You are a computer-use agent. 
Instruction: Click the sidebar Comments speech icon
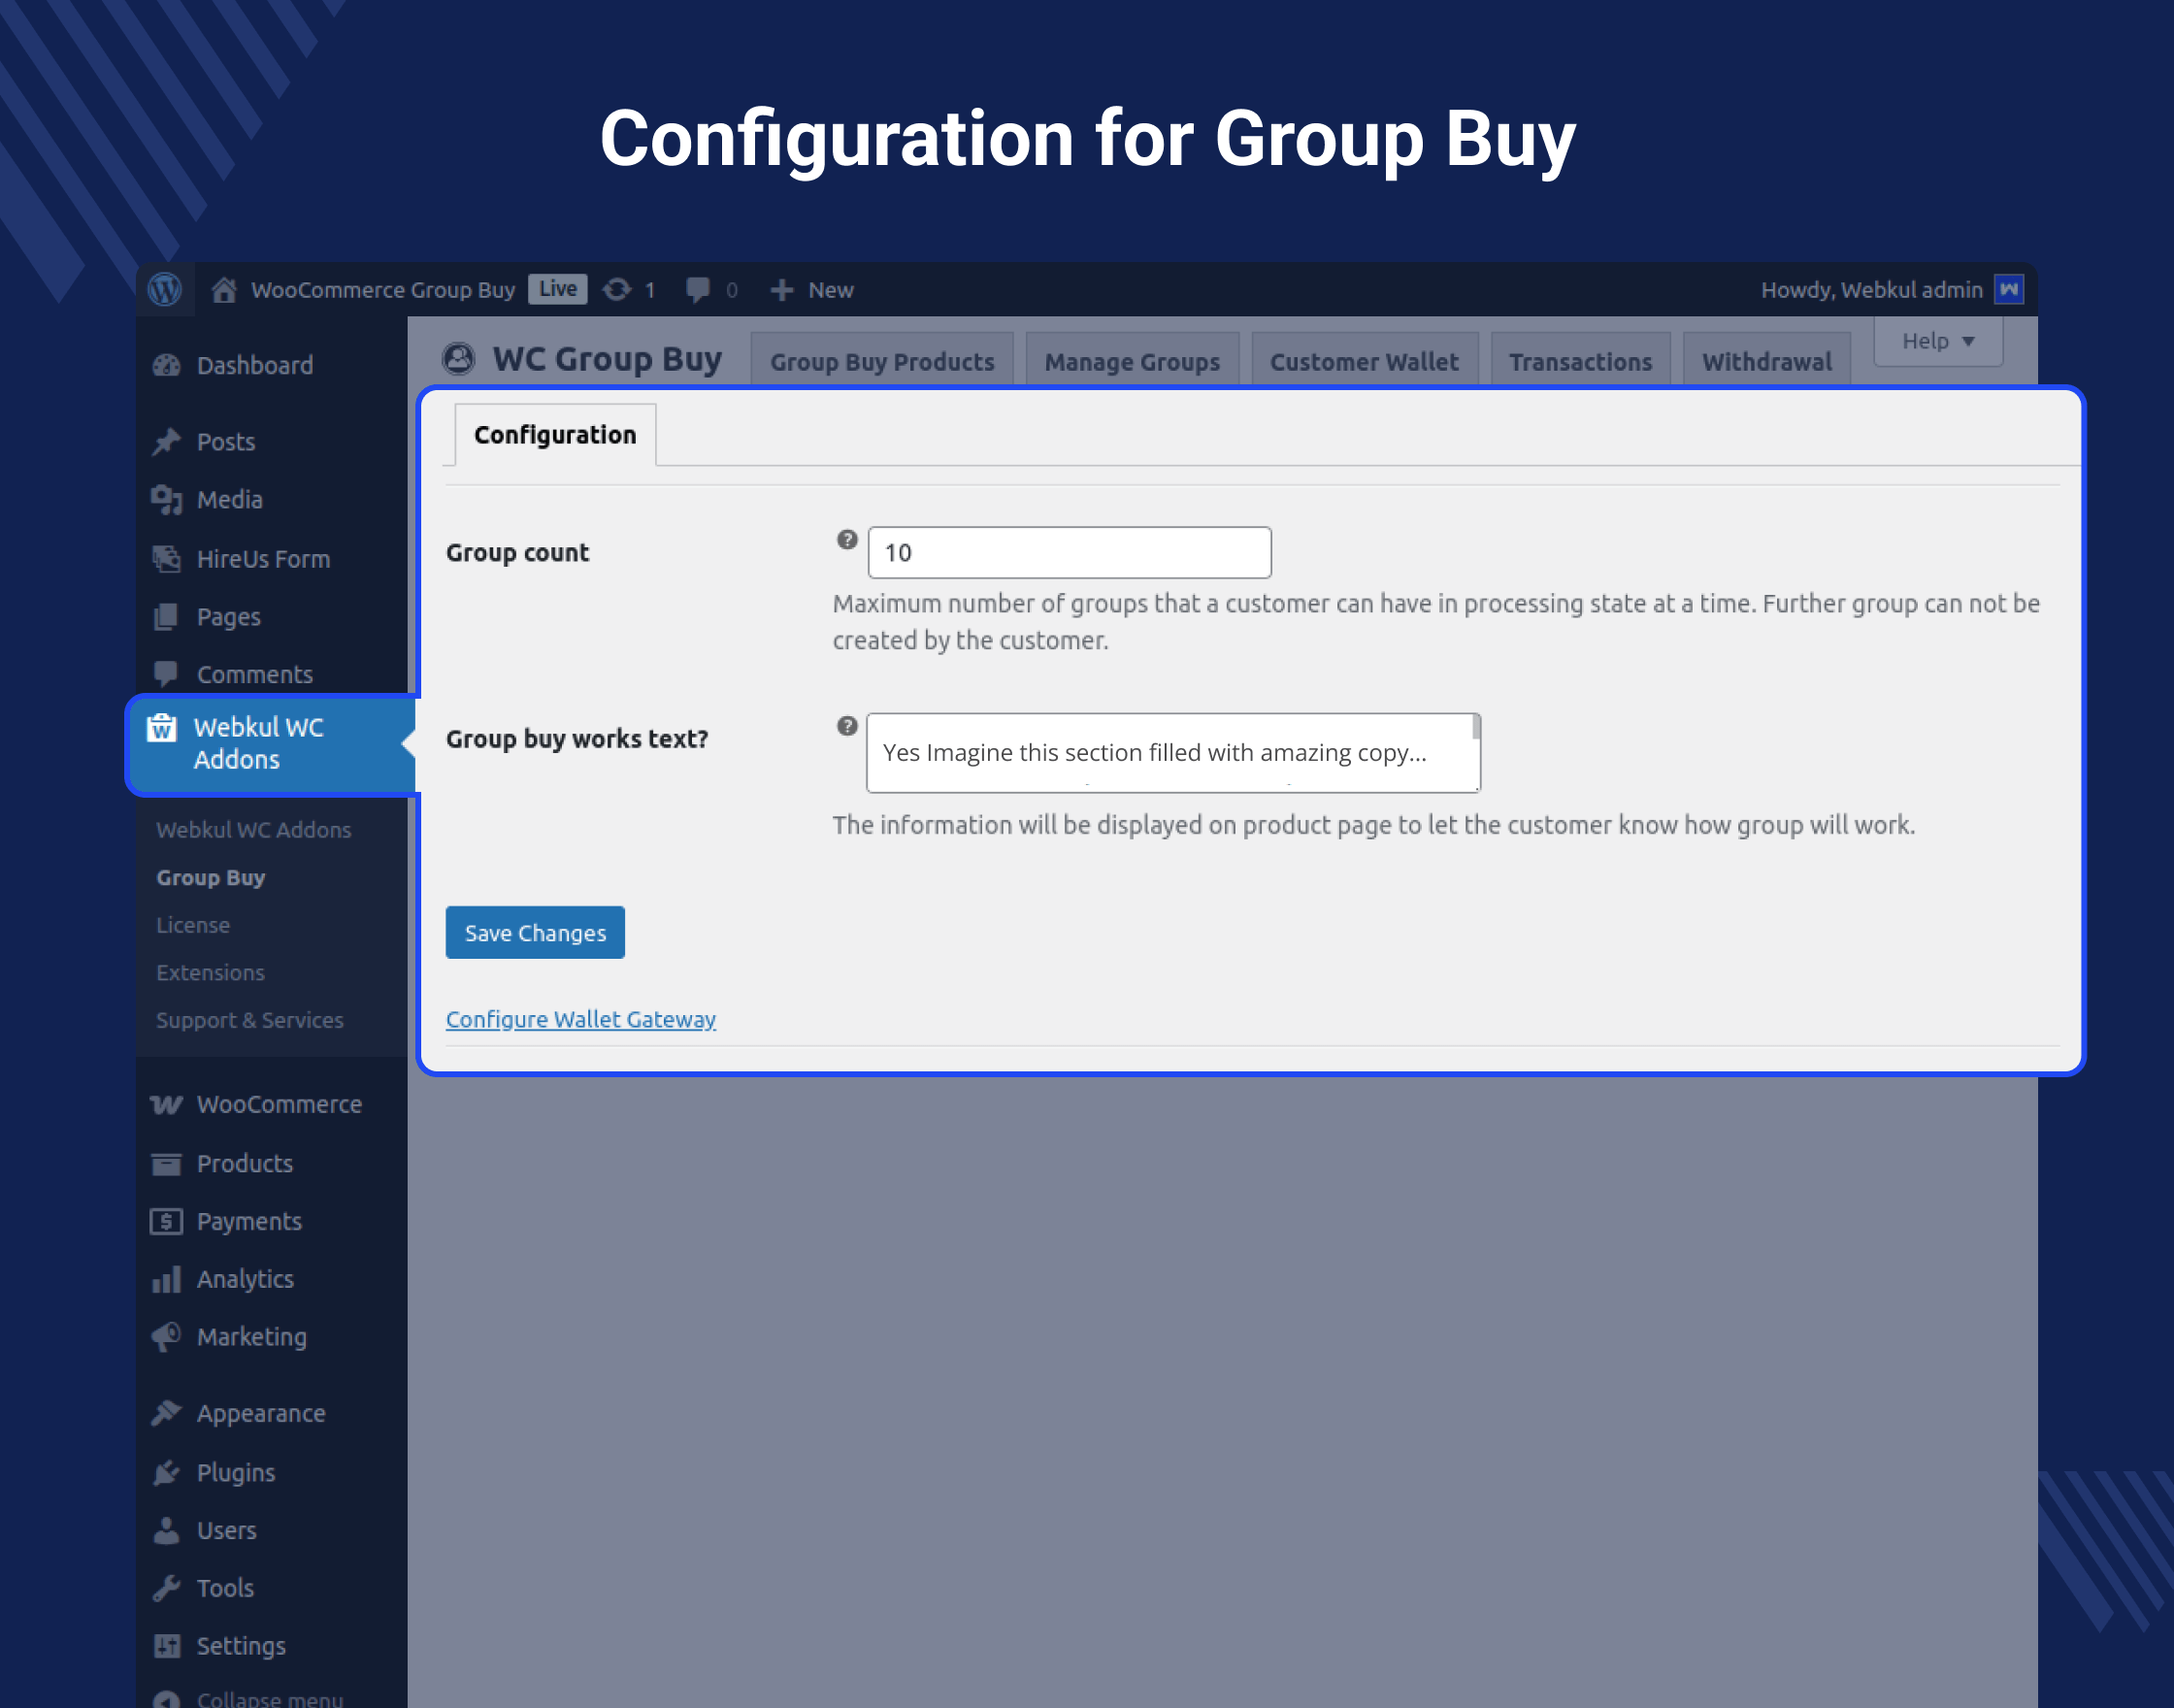point(167,674)
